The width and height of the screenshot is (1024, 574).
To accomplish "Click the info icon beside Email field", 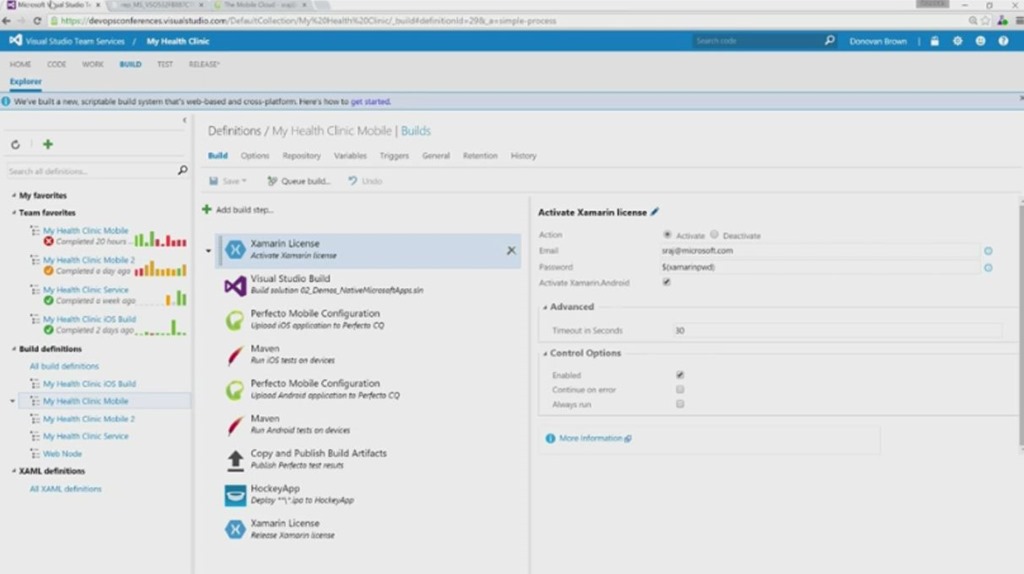I will [x=988, y=251].
